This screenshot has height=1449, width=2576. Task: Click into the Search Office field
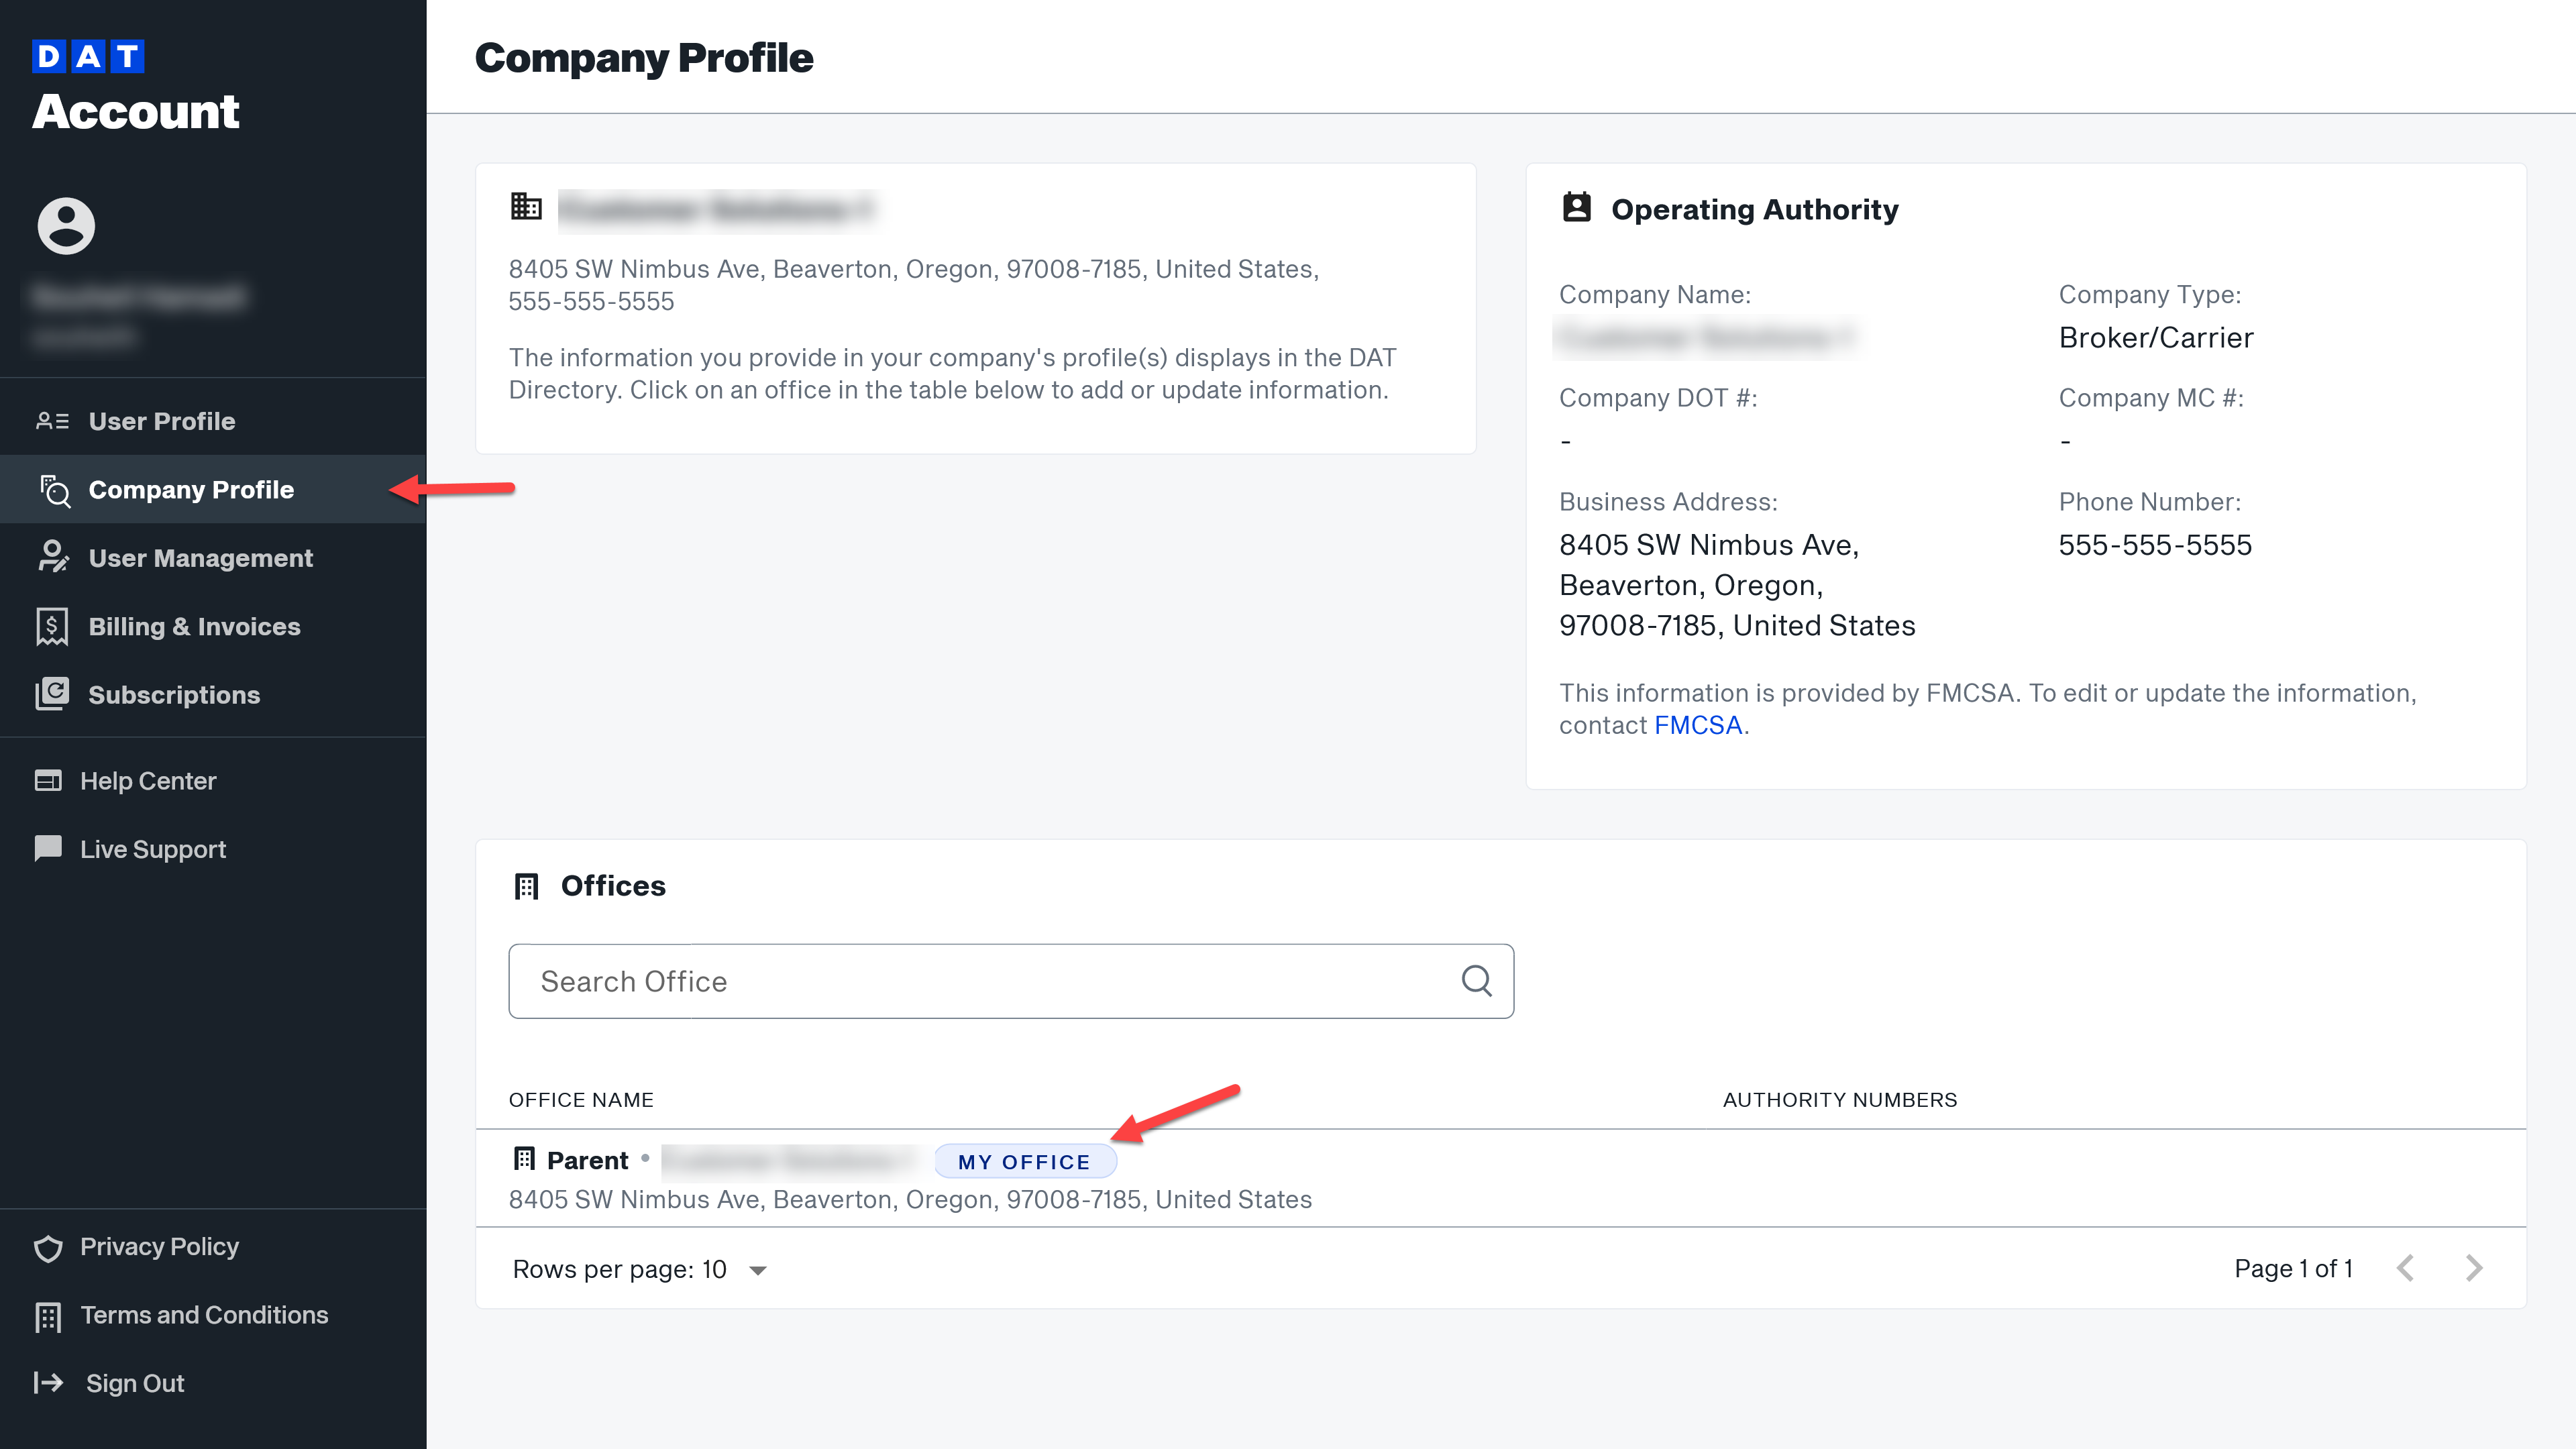coord(1011,981)
